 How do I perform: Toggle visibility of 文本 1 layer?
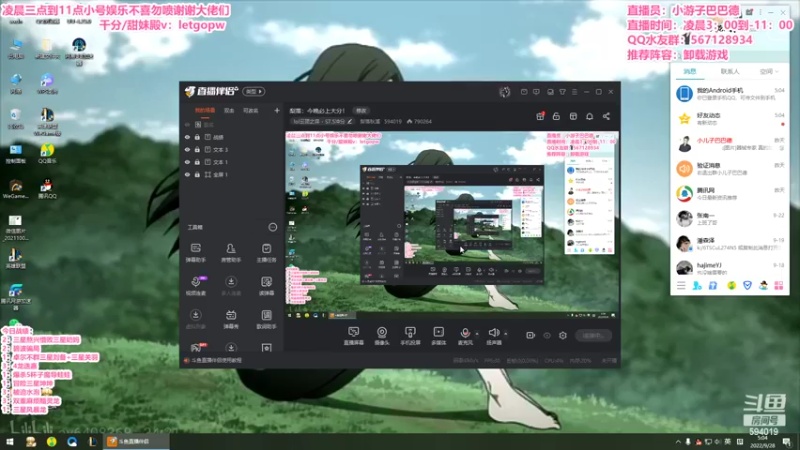187,162
